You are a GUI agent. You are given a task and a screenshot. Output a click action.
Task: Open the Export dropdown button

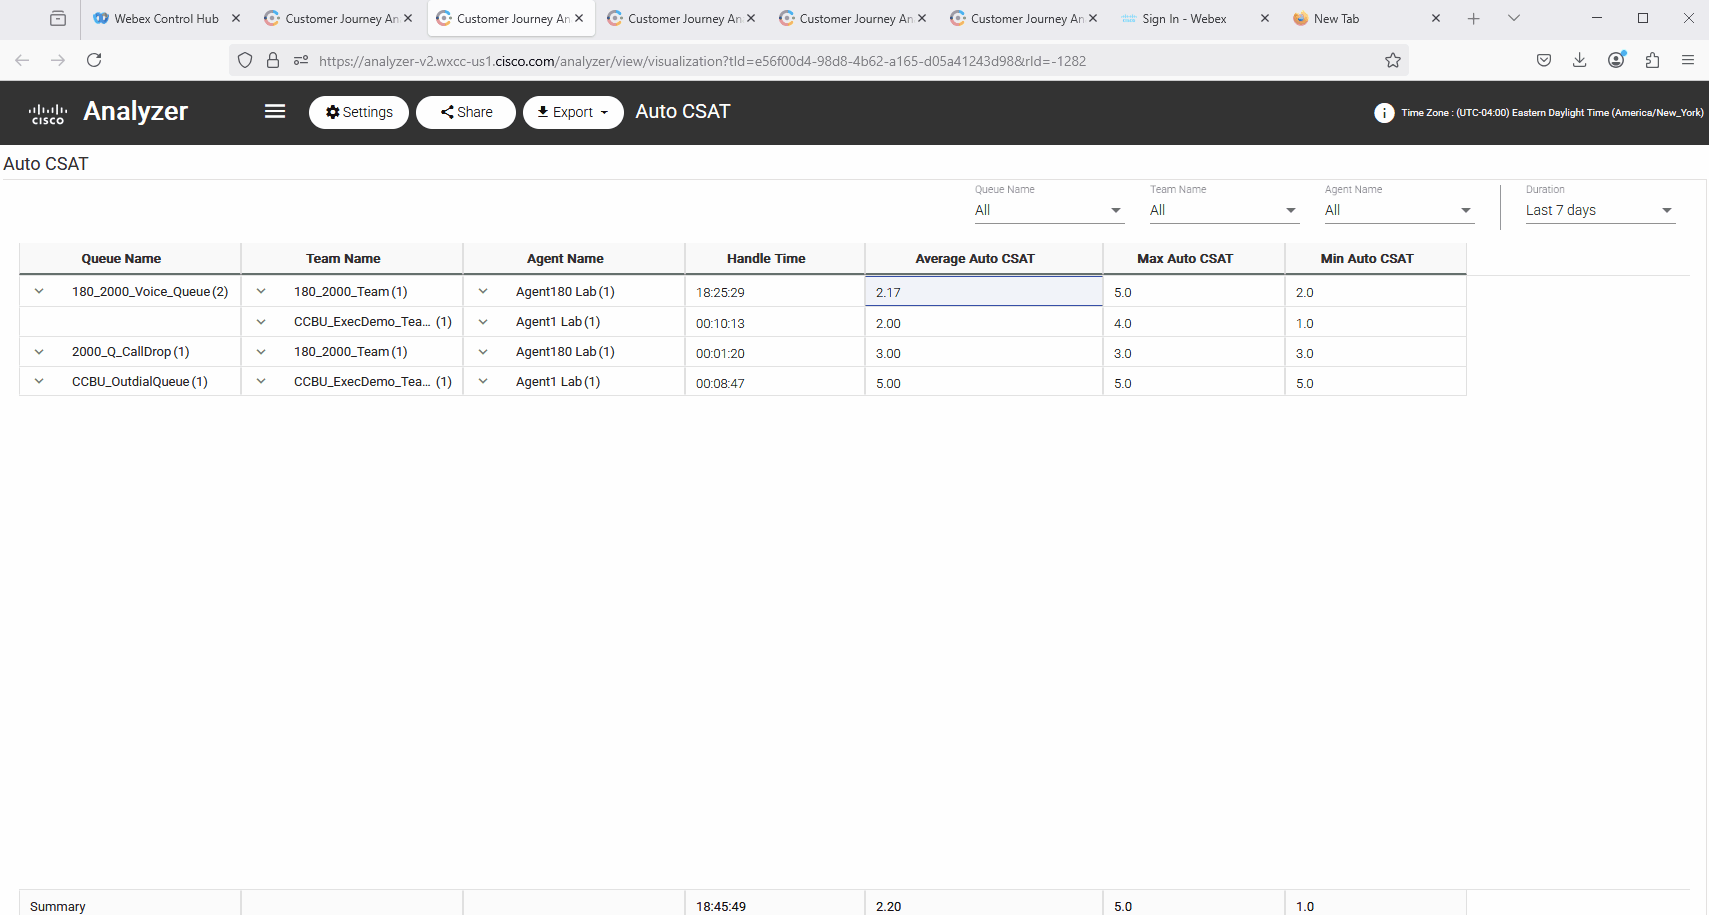pyautogui.click(x=573, y=112)
